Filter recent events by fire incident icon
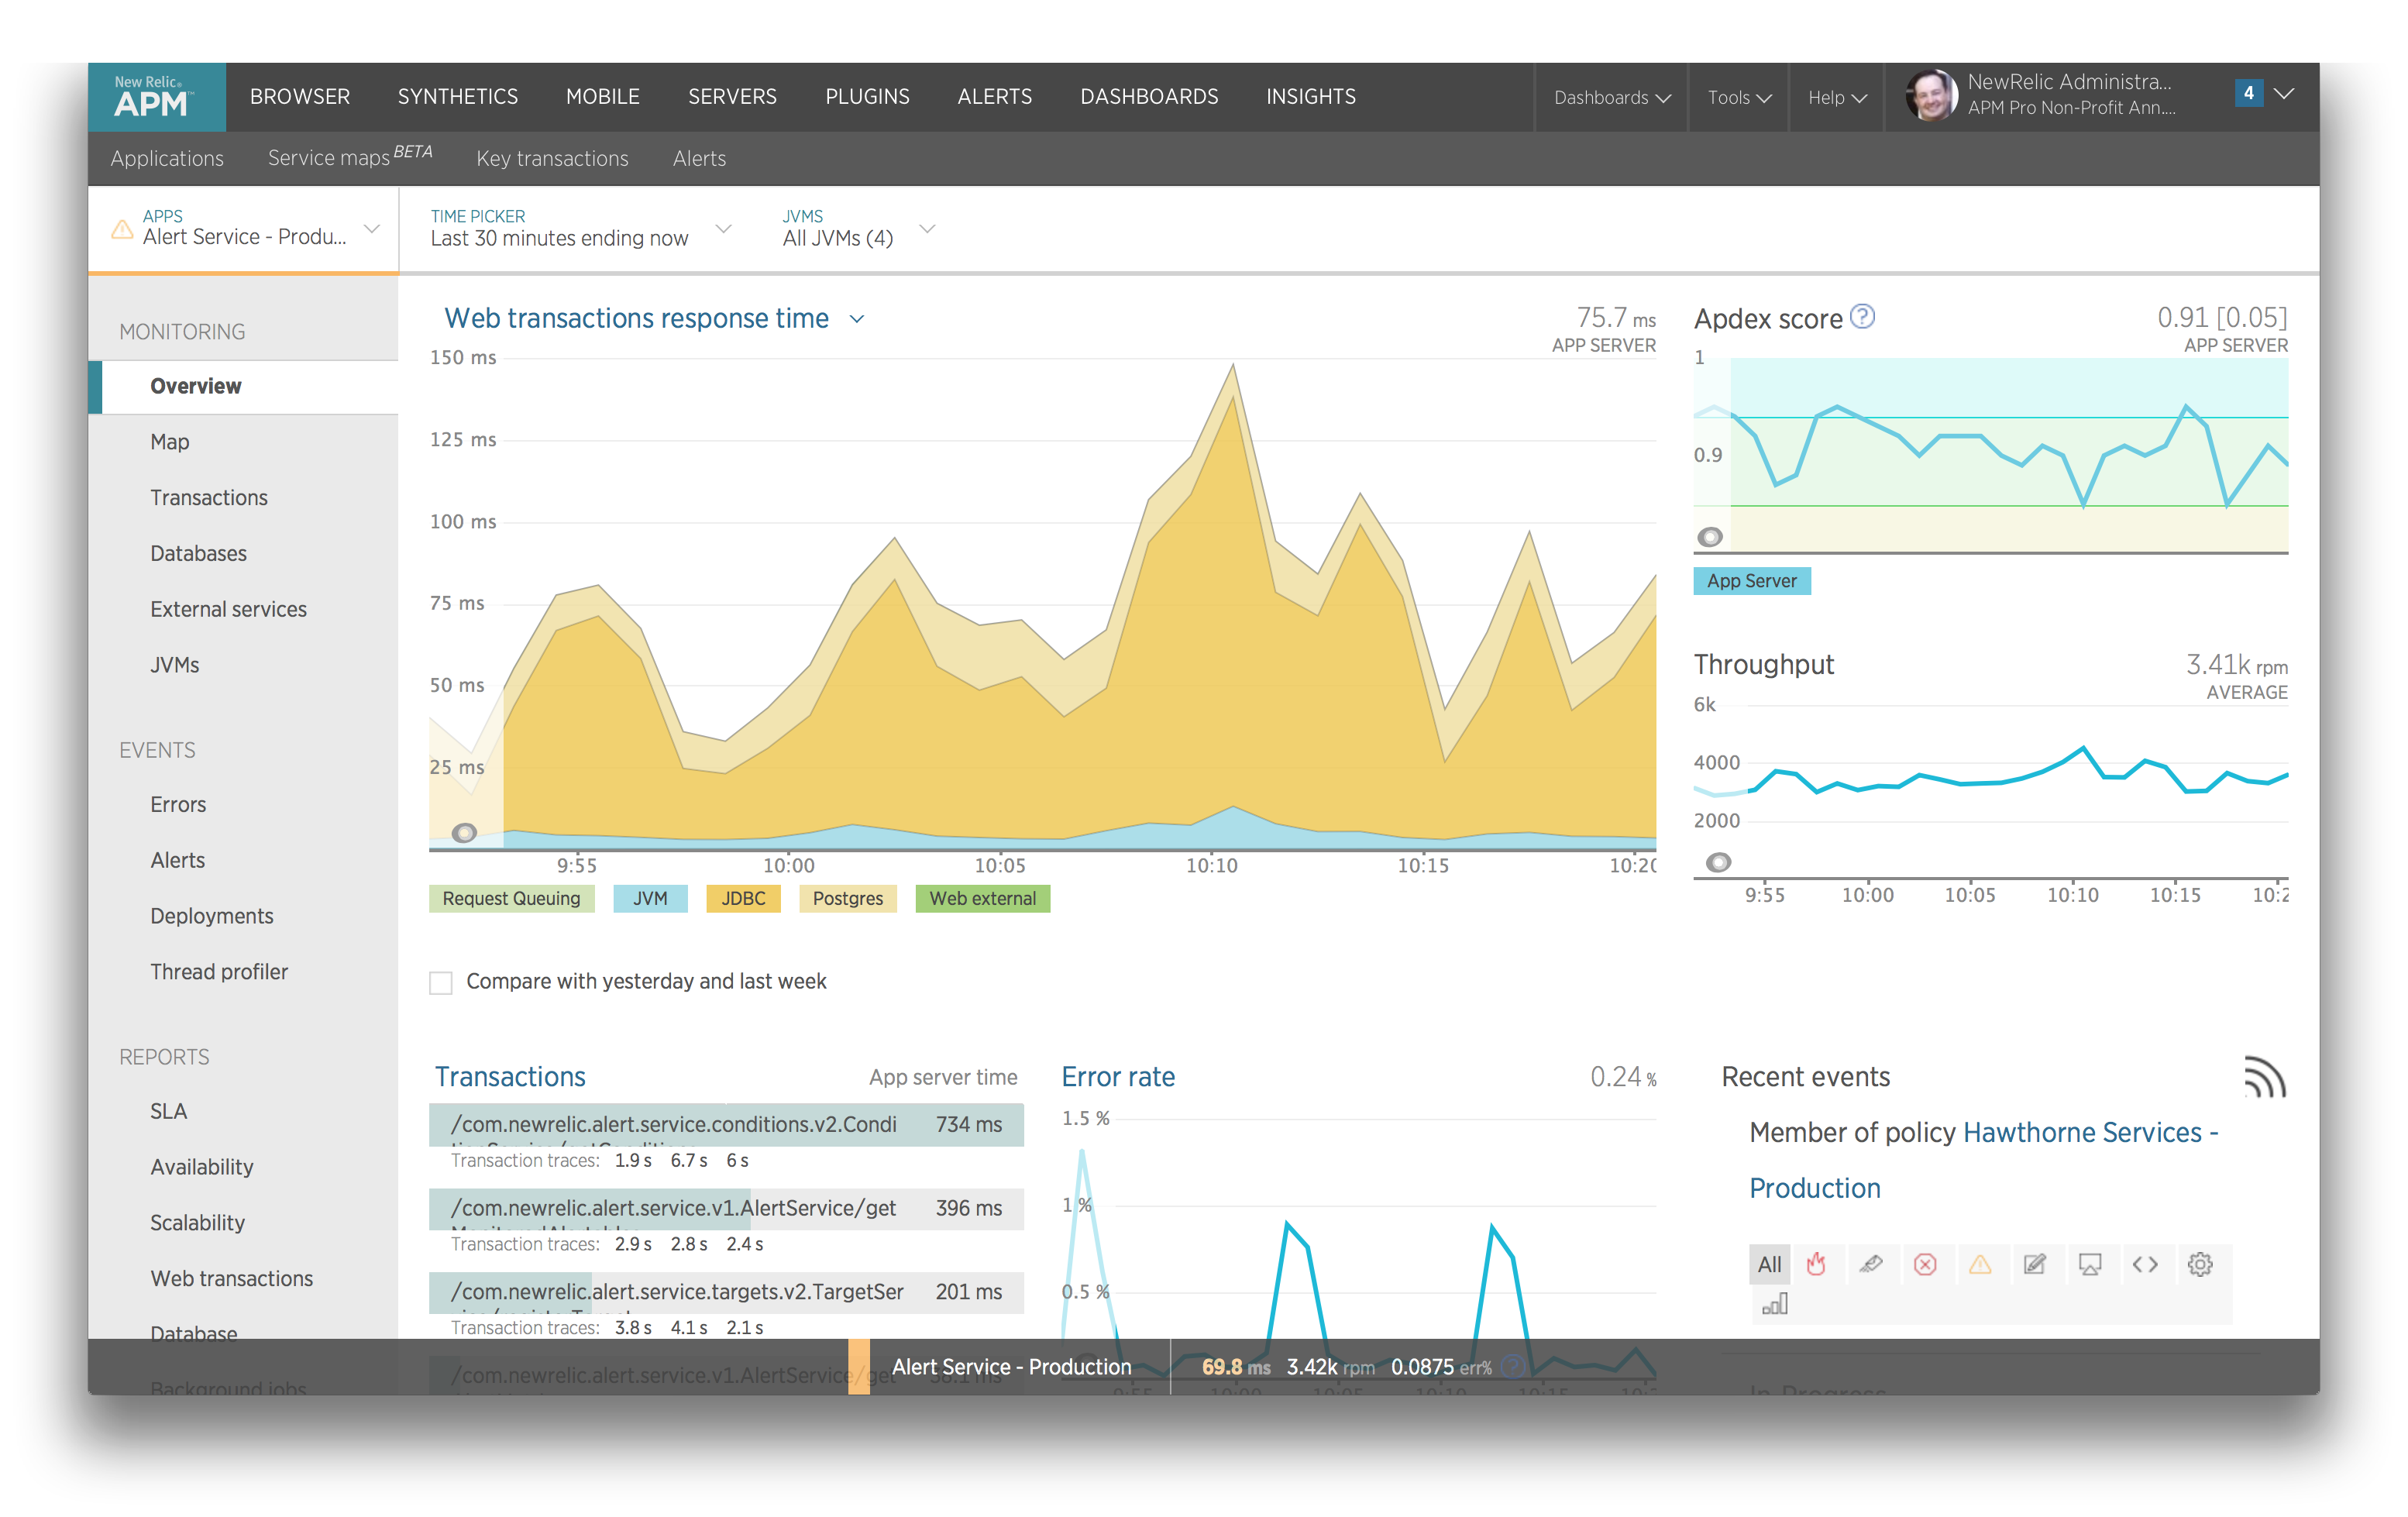This screenshot has height=1517, width=2408. (1816, 1264)
